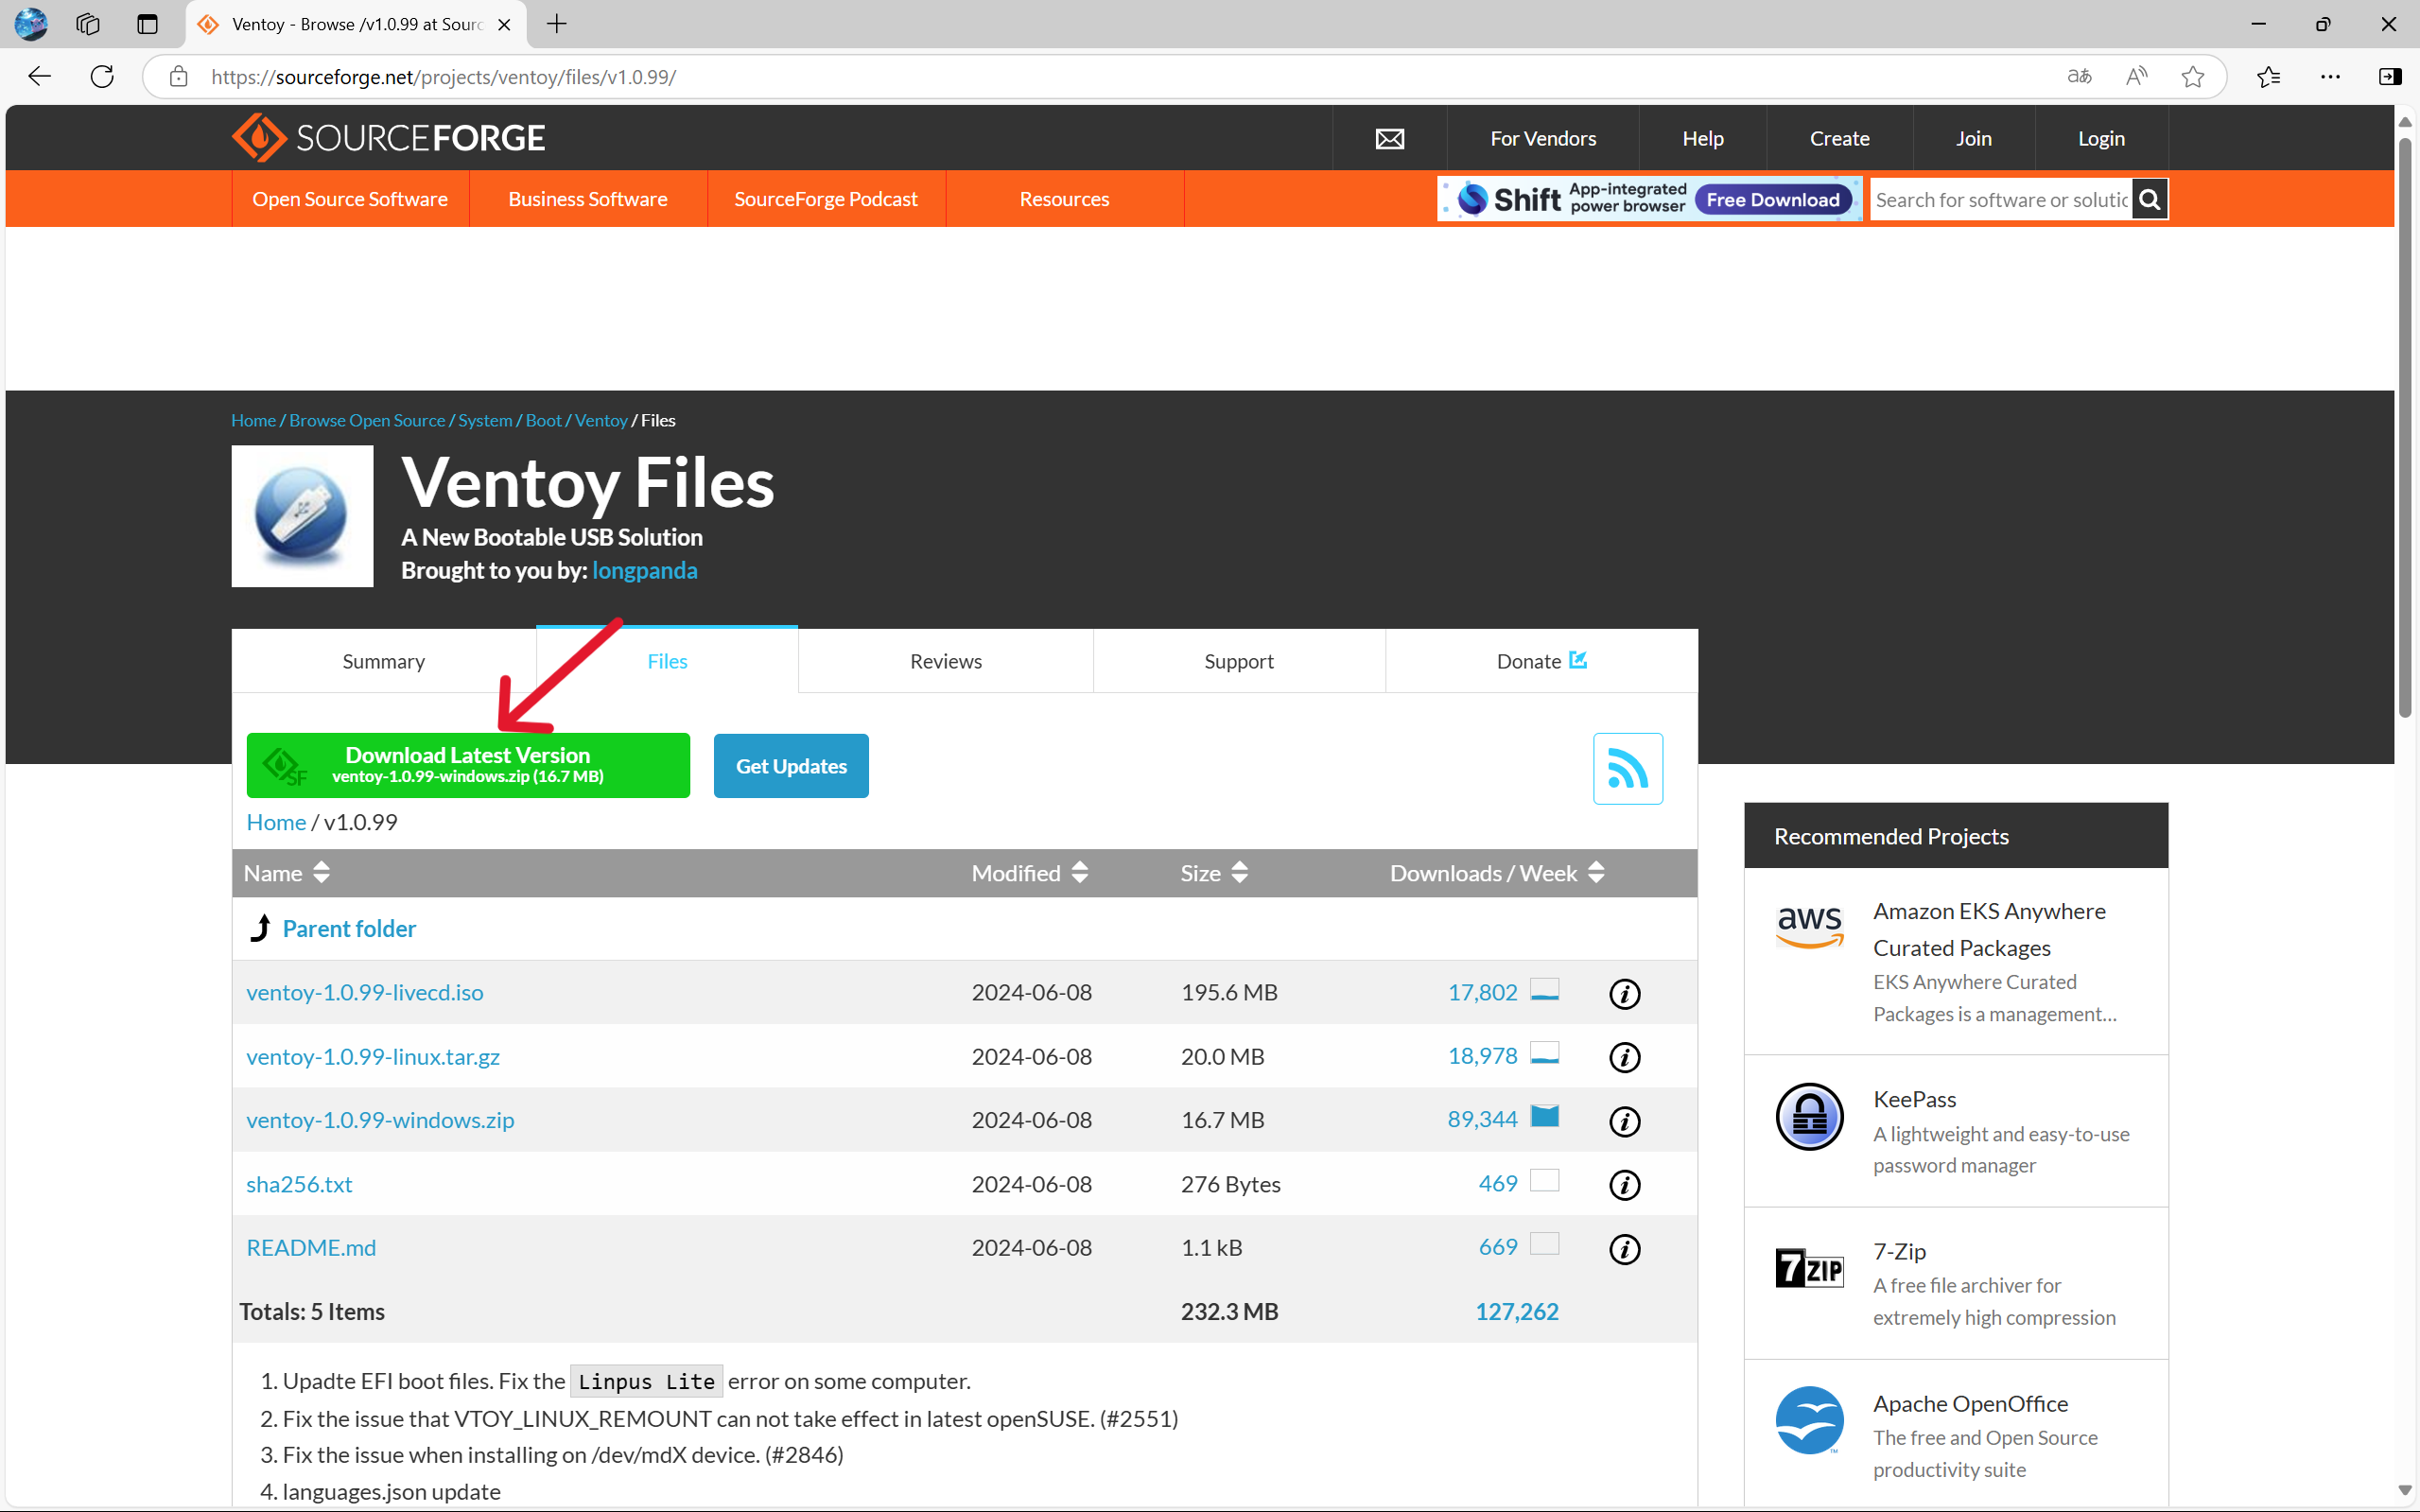Click the KeePass lock icon
This screenshot has height=1512, width=2420.
coord(1809,1116)
